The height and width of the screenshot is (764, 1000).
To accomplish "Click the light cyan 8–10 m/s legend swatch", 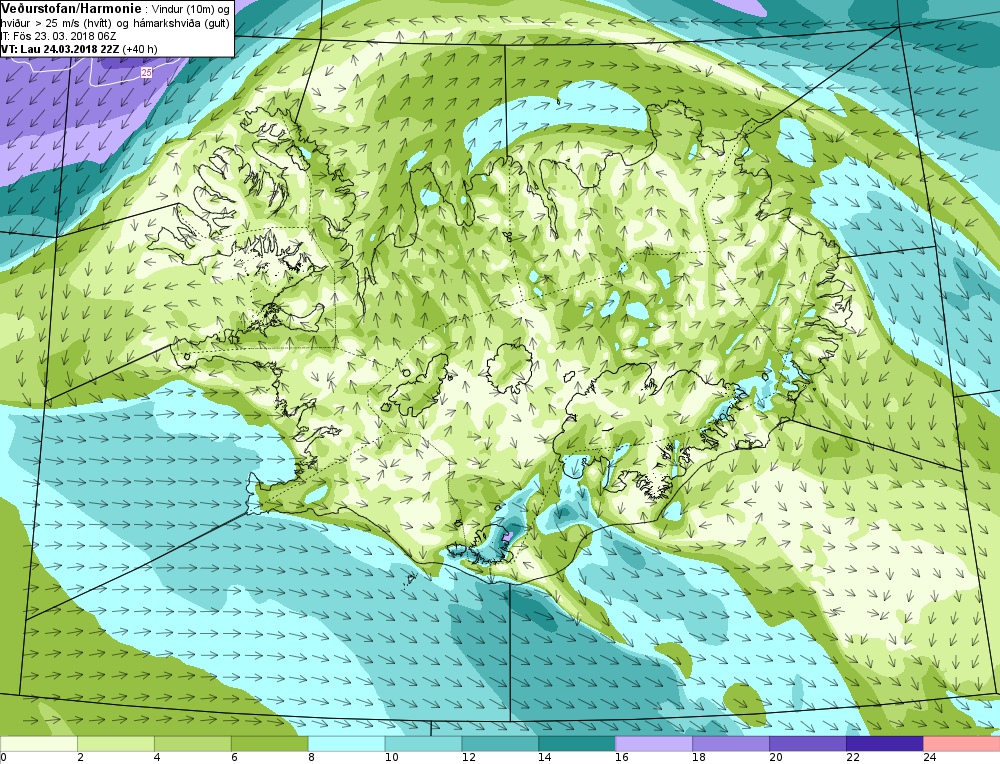I will click(346, 744).
